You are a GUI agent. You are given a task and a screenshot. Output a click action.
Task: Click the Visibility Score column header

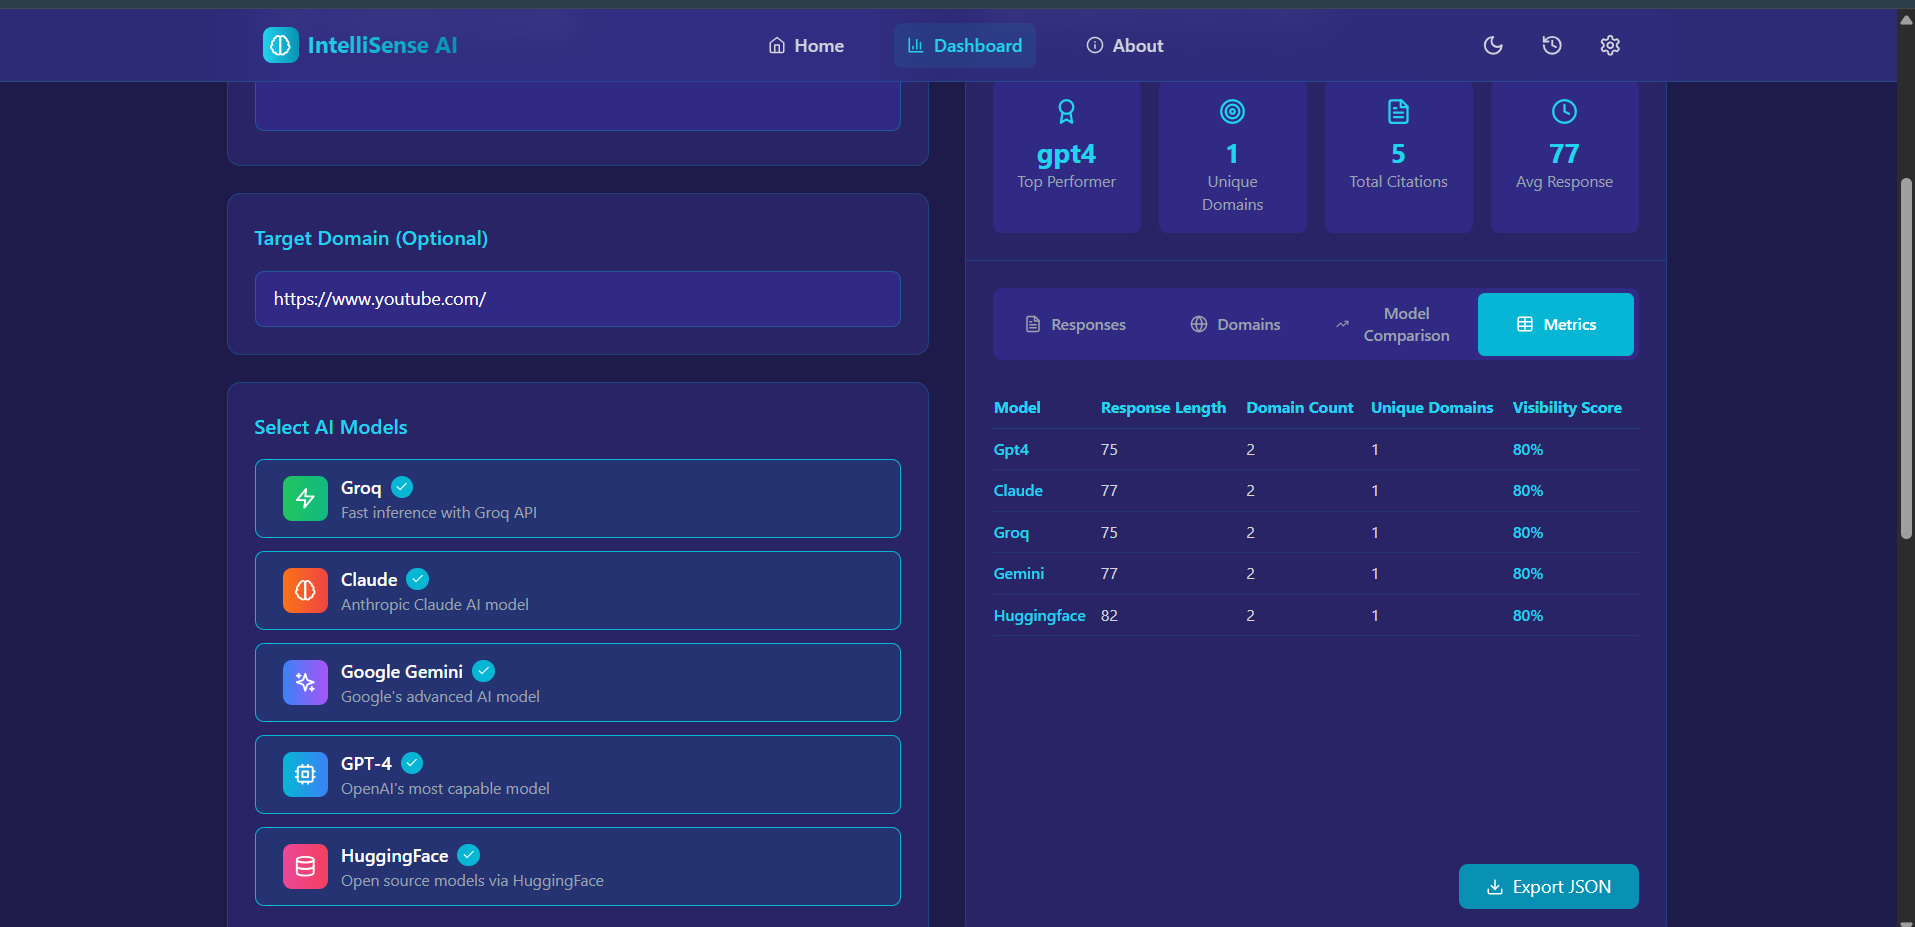click(x=1567, y=408)
